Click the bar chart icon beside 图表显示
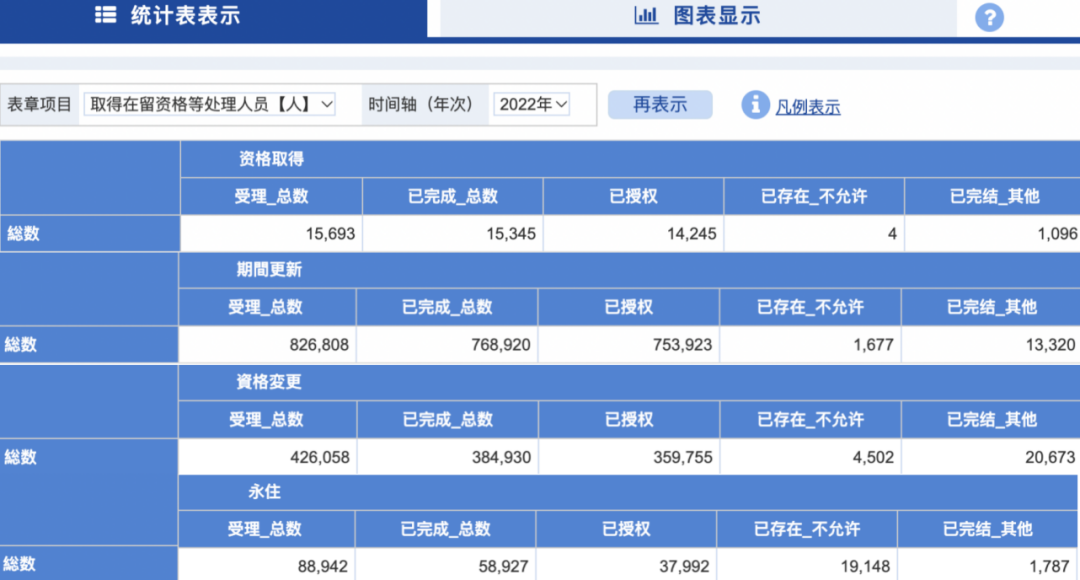 tap(645, 16)
